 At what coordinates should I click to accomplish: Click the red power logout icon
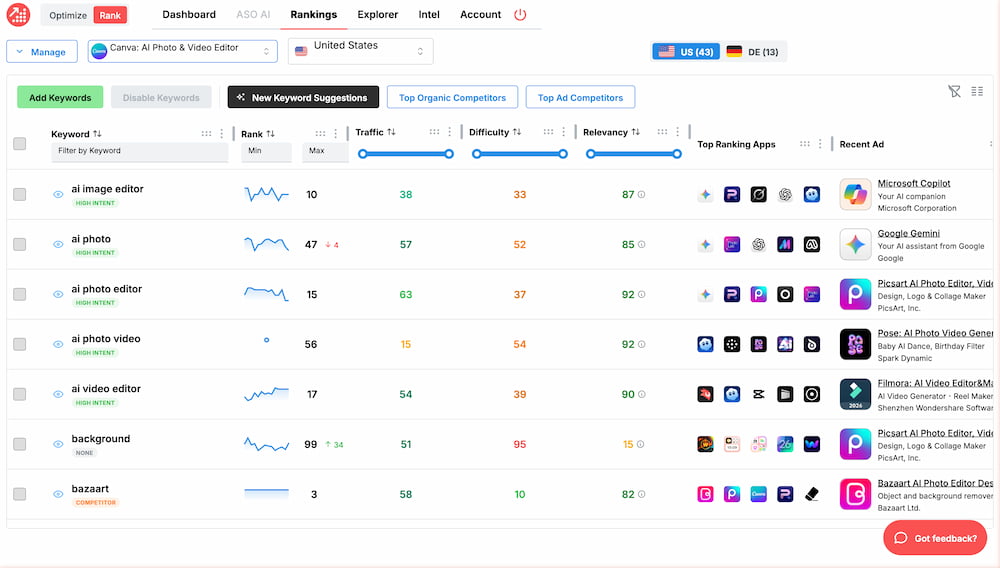520,15
